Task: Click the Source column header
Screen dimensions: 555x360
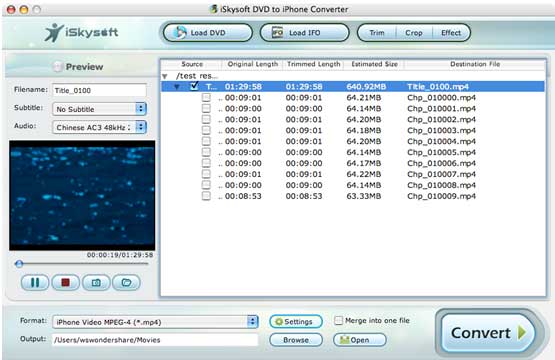Action: (192, 64)
